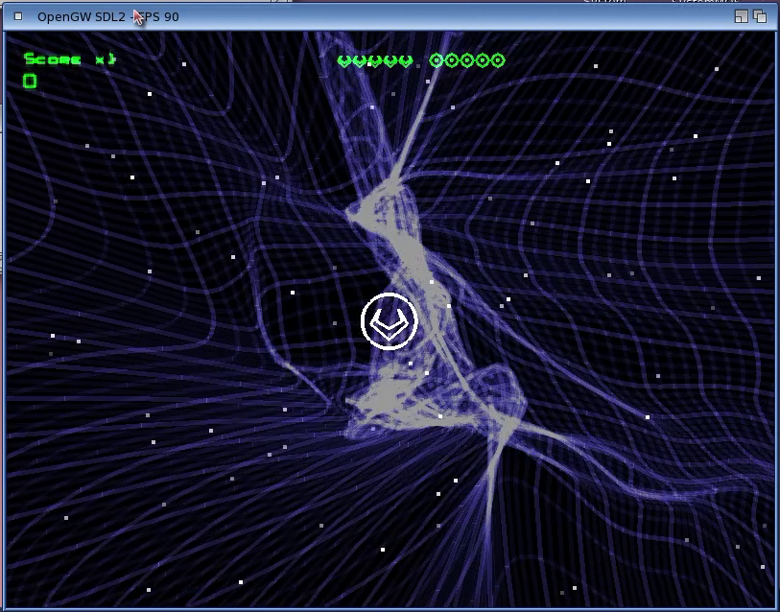The image size is (780, 612).
Task: Click the first green bomb ring icon
Action: click(x=436, y=61)
